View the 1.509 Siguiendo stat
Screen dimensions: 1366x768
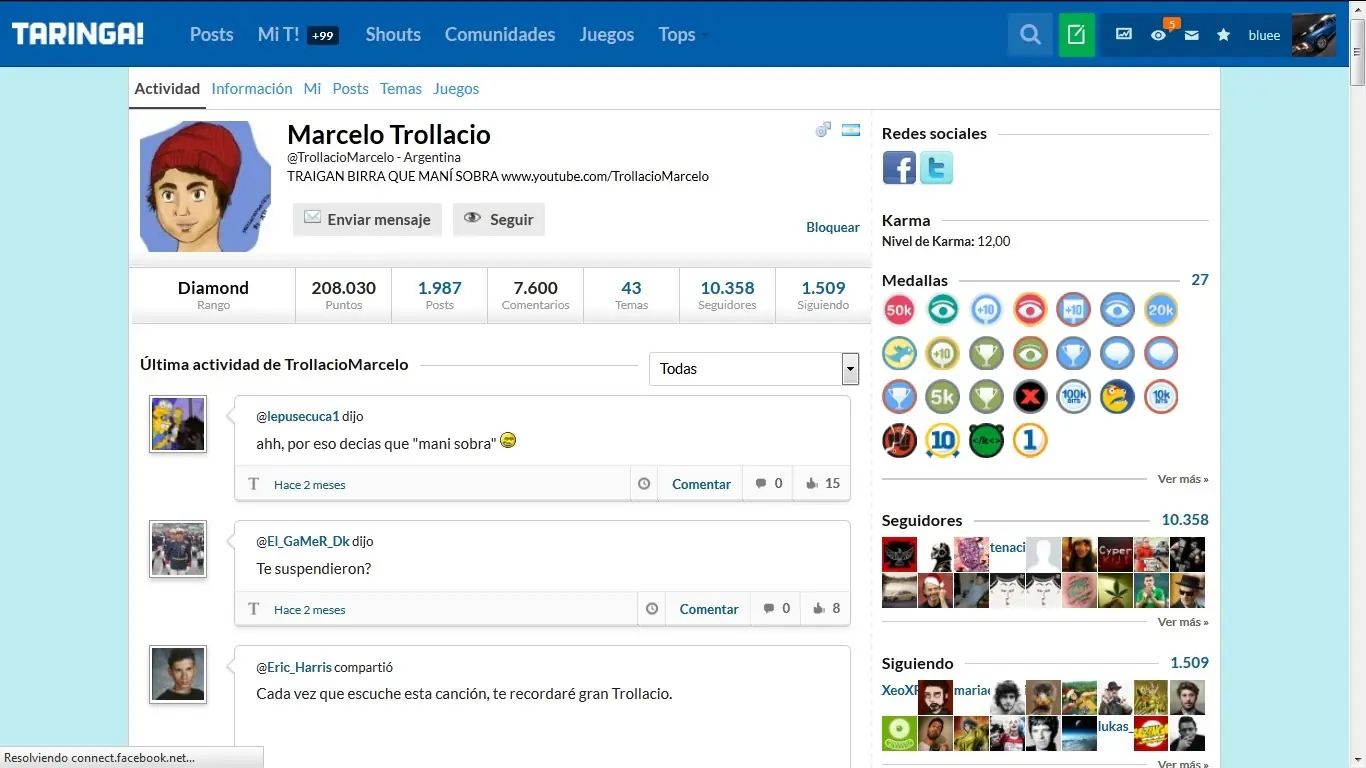(823, 295)
